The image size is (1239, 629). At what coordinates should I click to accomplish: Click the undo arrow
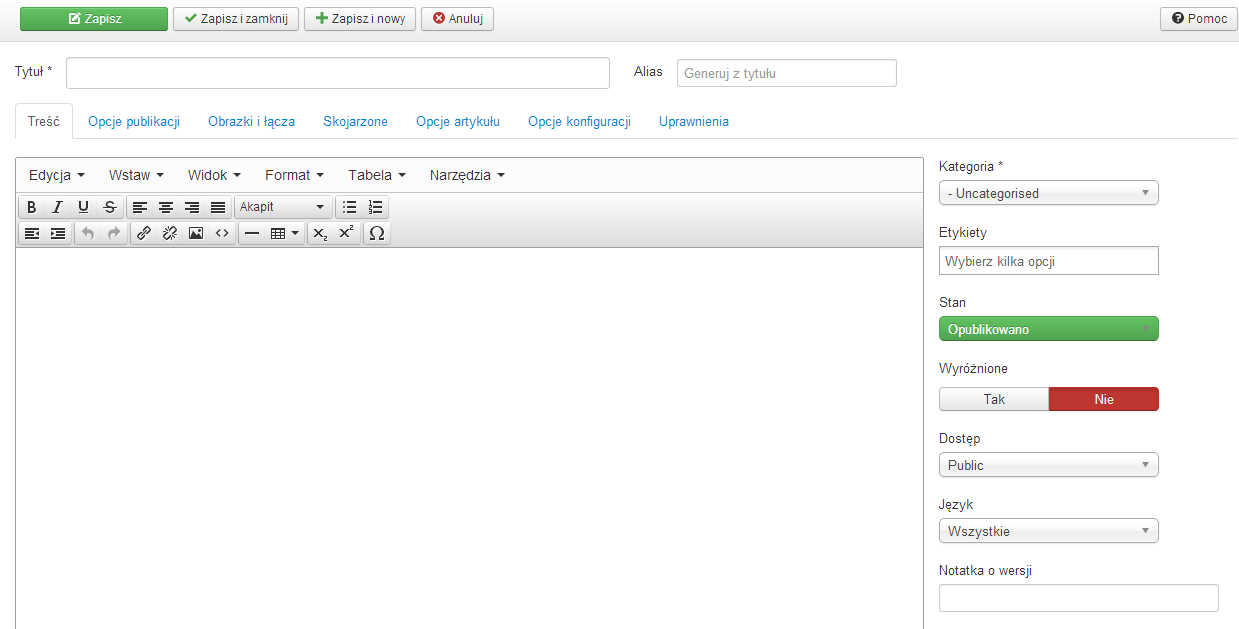(x=88, y=234)
